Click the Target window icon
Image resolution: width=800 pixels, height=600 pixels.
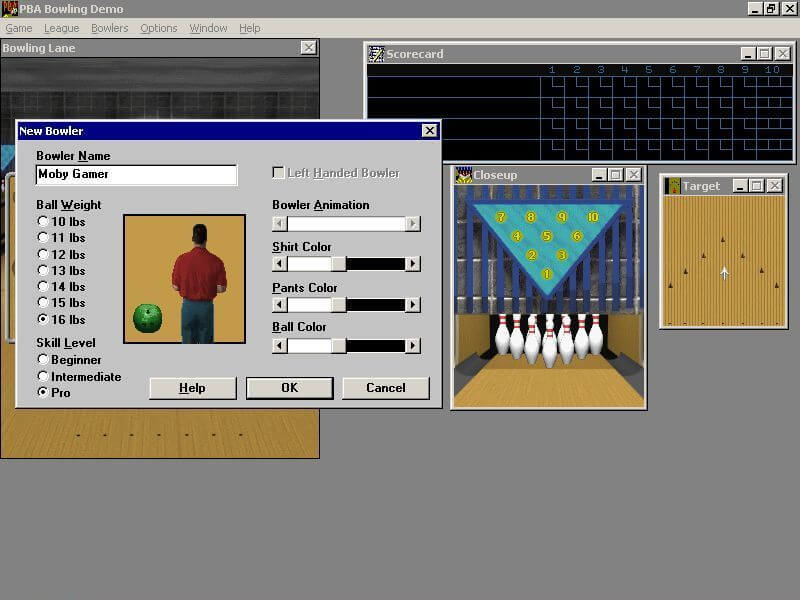point(673,186)
